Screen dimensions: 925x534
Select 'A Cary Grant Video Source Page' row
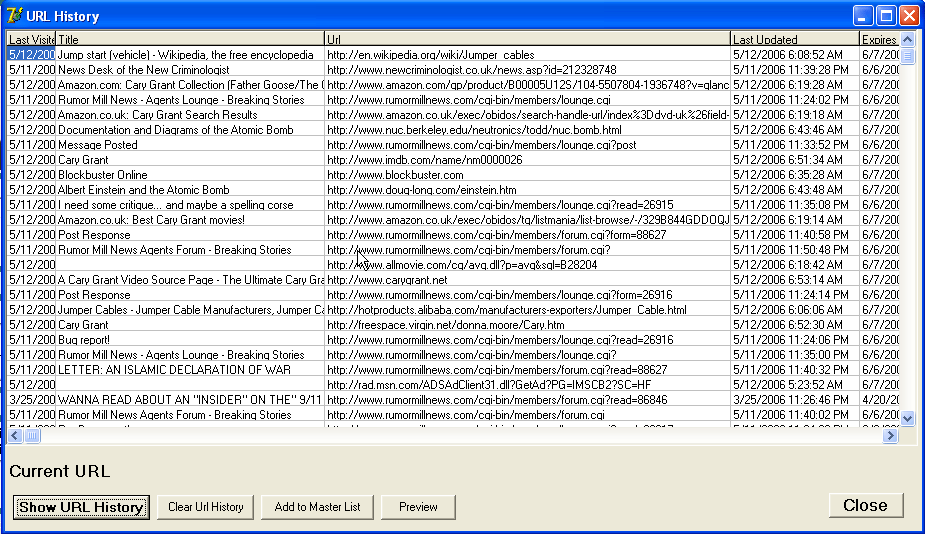[191, 280]
